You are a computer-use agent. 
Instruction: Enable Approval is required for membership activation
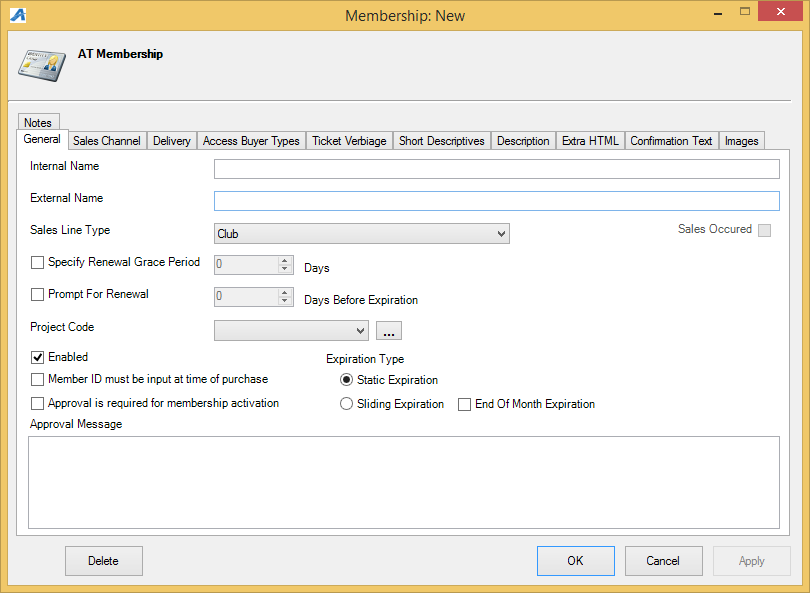(37, 403)
